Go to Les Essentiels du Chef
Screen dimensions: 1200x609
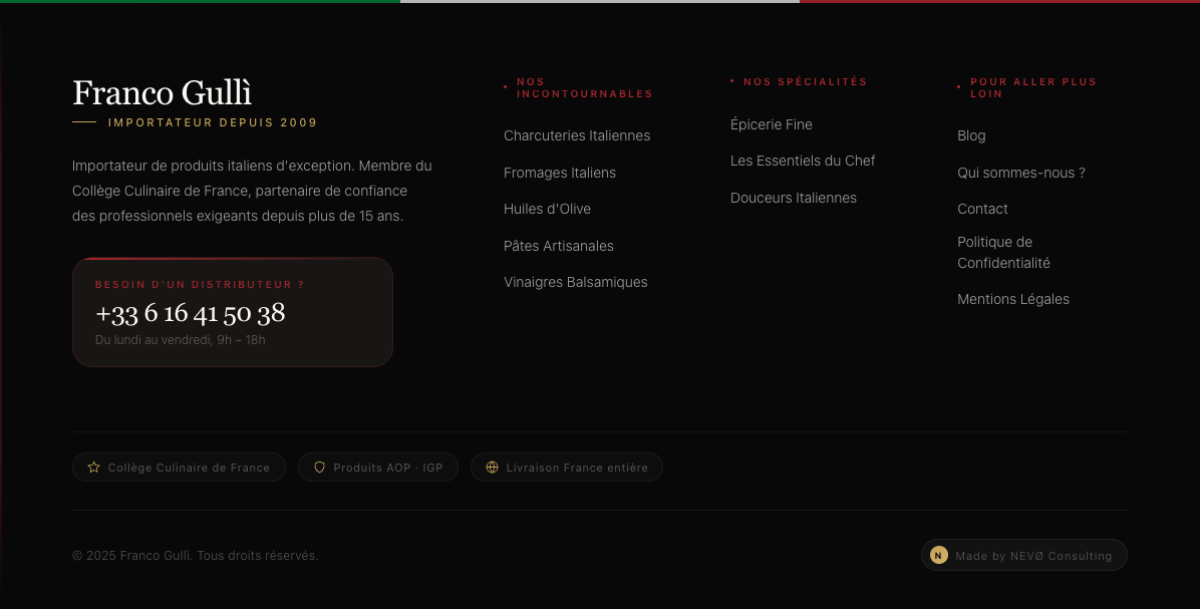pyautogui.click(x=803, y=161)
